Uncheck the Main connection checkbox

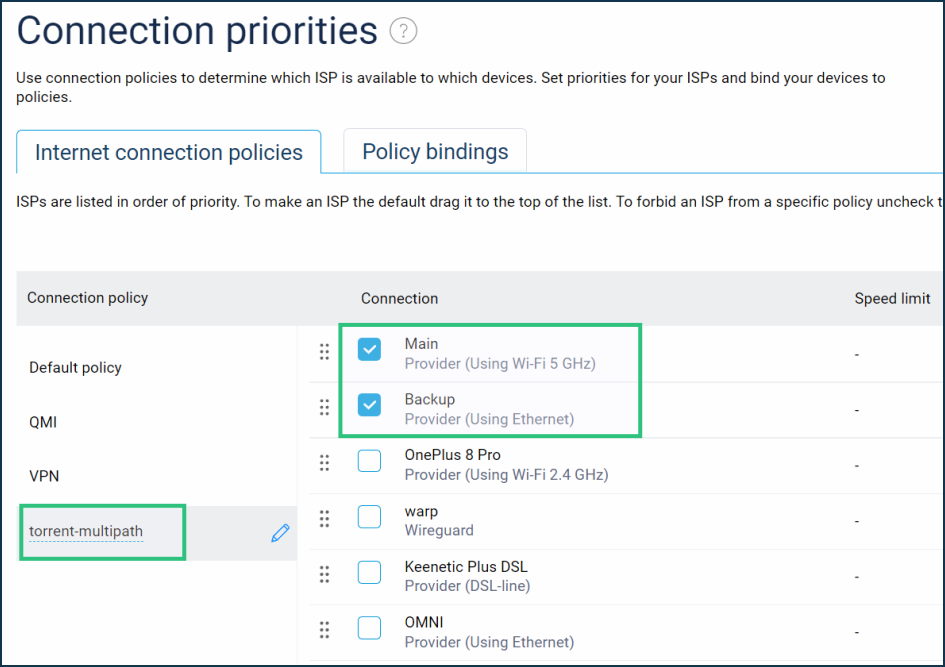point(369,349)
